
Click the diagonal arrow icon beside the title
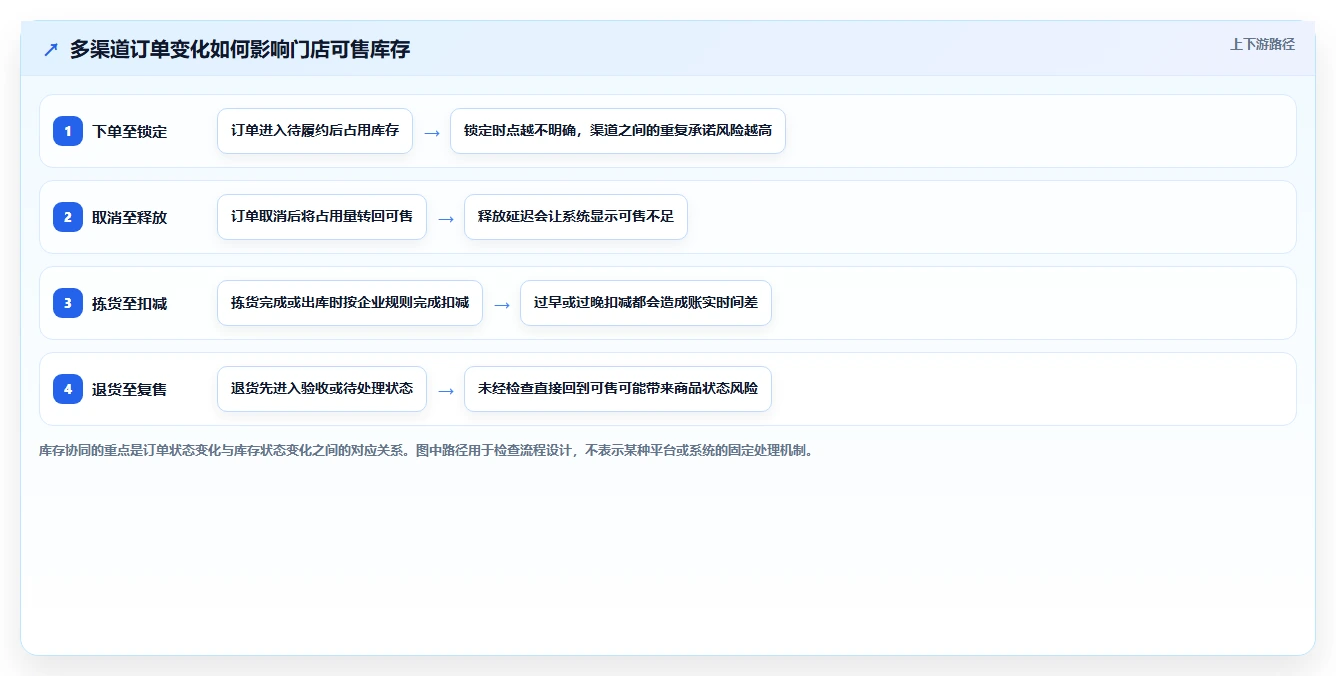click(x=50, y=49)
